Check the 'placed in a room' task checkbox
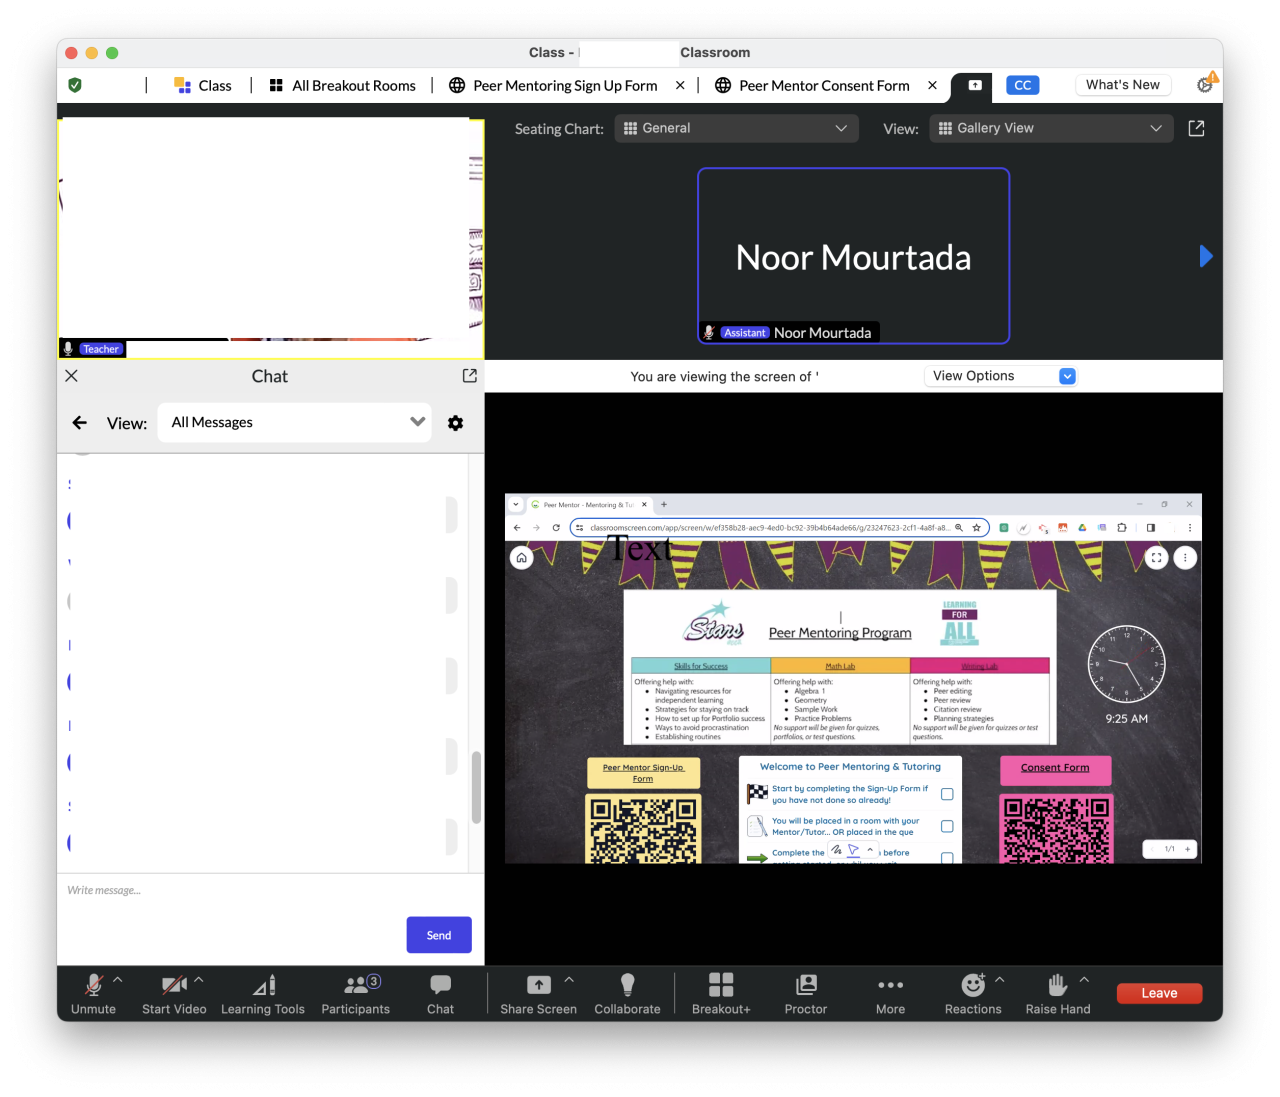 tap(947, 826)
